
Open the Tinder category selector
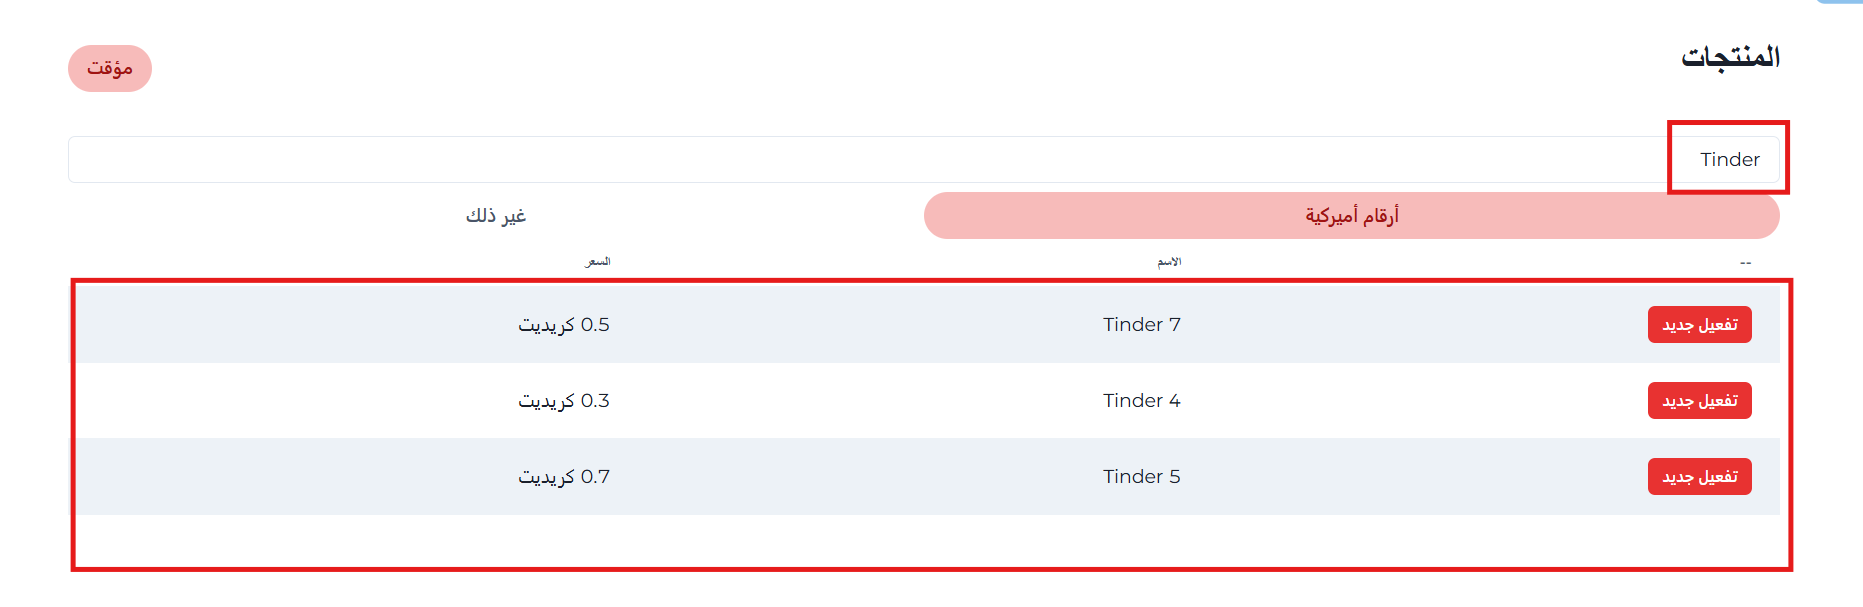tap(1729, 159)
